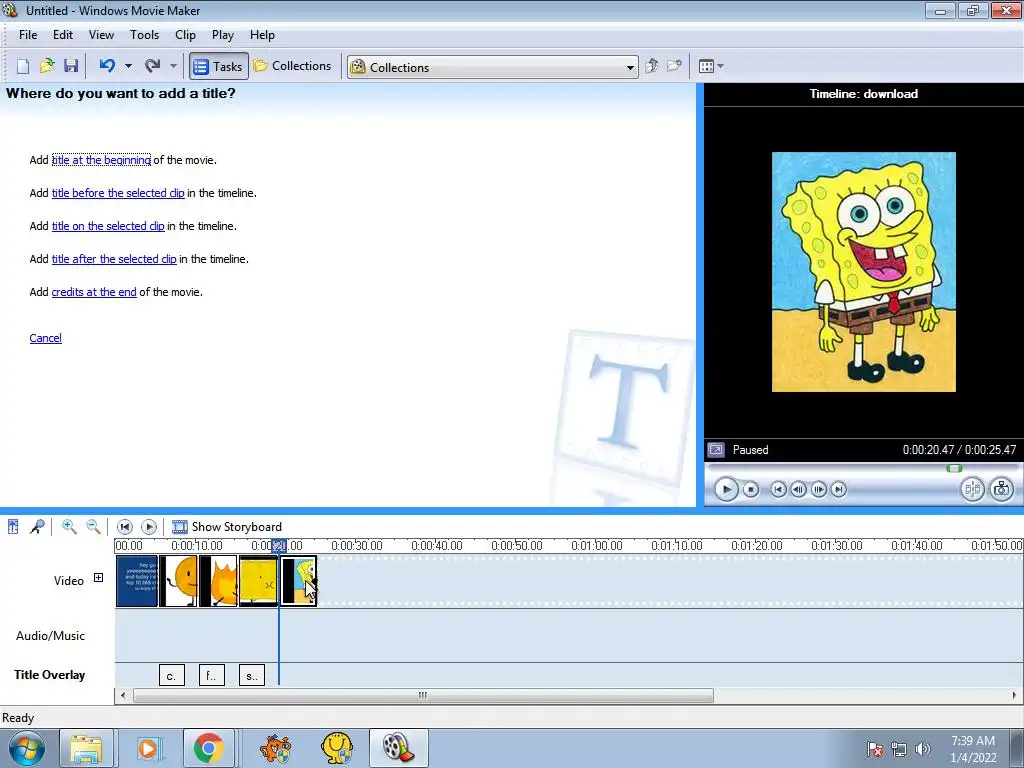The height and width of the screenshot is (768, 1024).
Task: Play the preview monitor video
Action: pyautogui.click(x=726, y=489)
